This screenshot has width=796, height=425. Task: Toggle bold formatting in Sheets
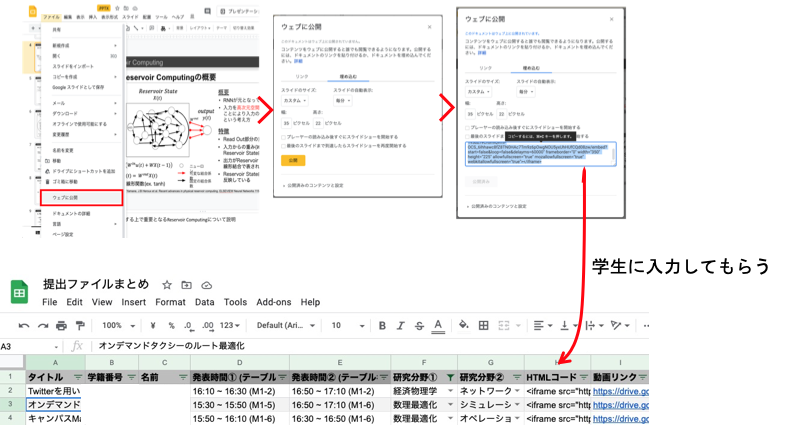click(x=382, y=325)
